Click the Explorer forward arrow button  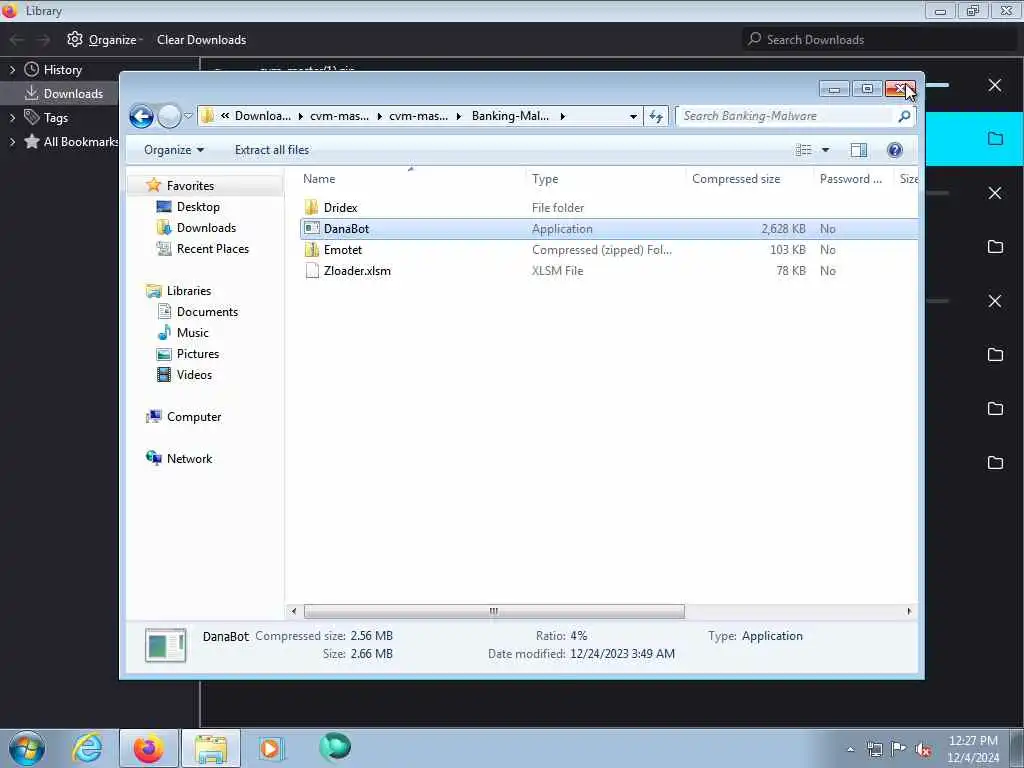pos(169,116)
